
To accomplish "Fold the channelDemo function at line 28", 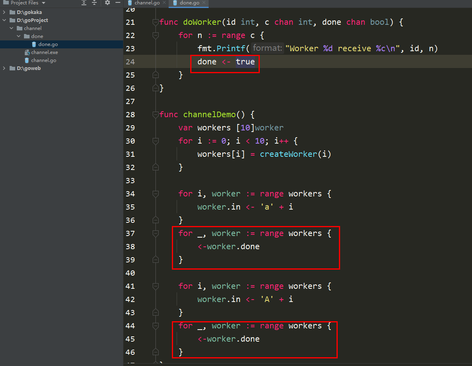I will [x=155, y=115].
